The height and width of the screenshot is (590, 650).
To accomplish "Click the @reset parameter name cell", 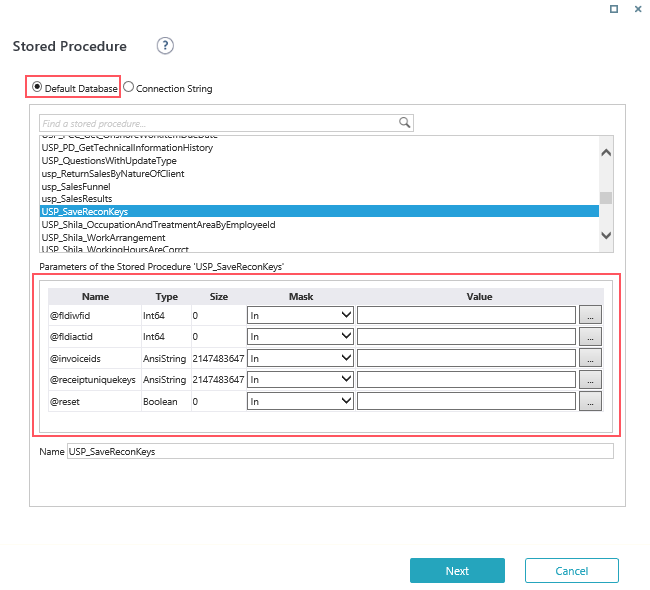I will pyautogui.click(x=95, y=402).
